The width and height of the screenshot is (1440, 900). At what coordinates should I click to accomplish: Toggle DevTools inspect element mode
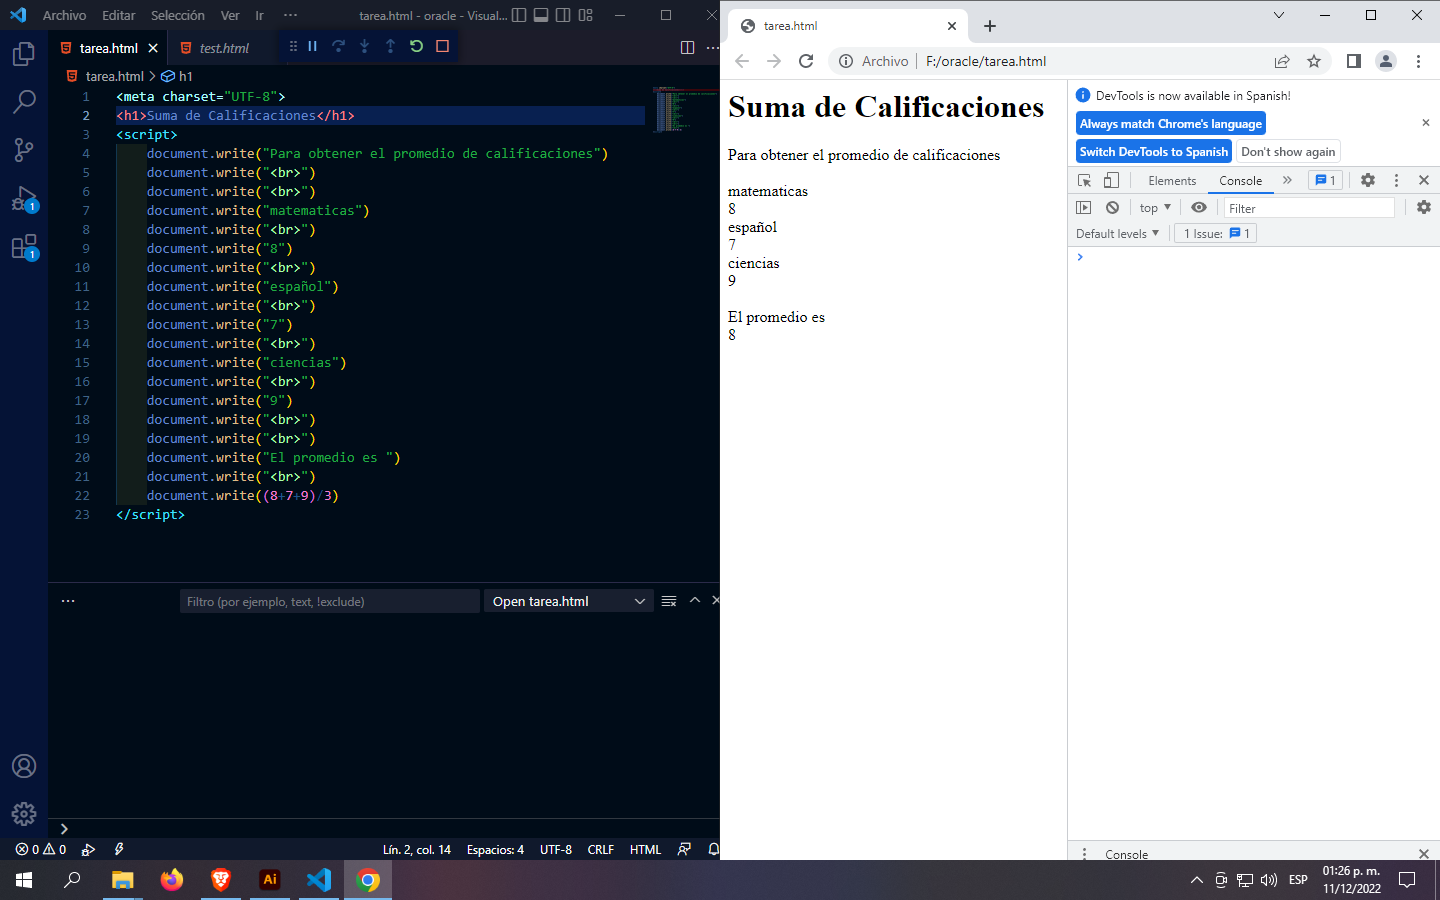[x=1084, y=180]
